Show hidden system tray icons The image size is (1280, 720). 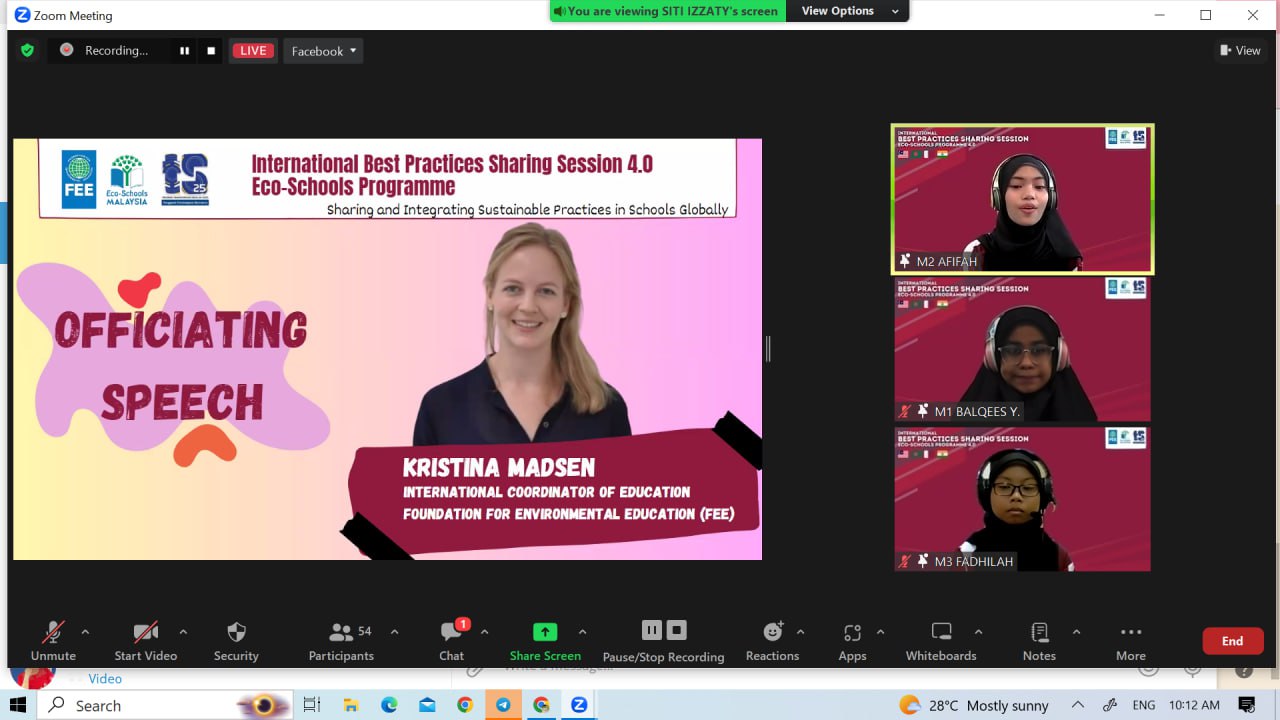coord(1078,705)
